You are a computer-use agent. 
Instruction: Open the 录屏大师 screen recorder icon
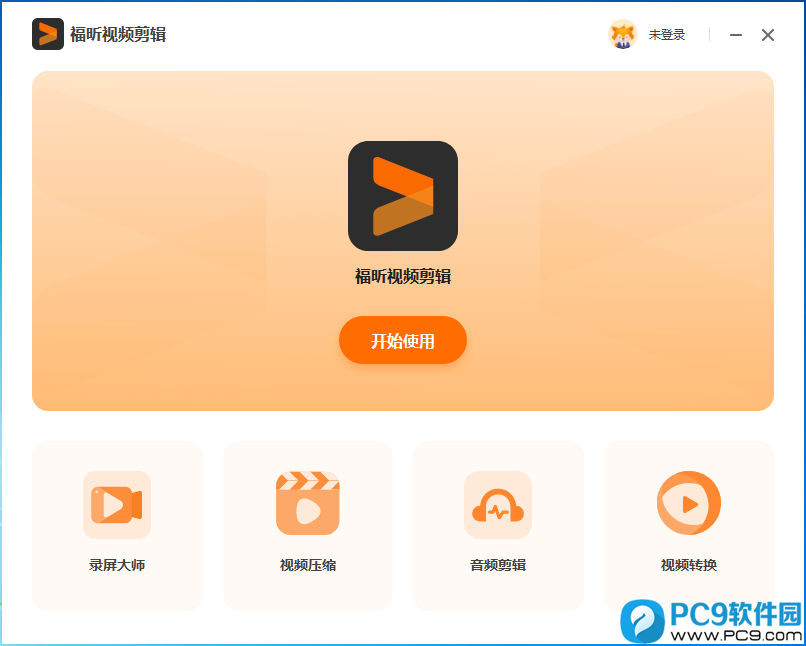click(117, 505)
